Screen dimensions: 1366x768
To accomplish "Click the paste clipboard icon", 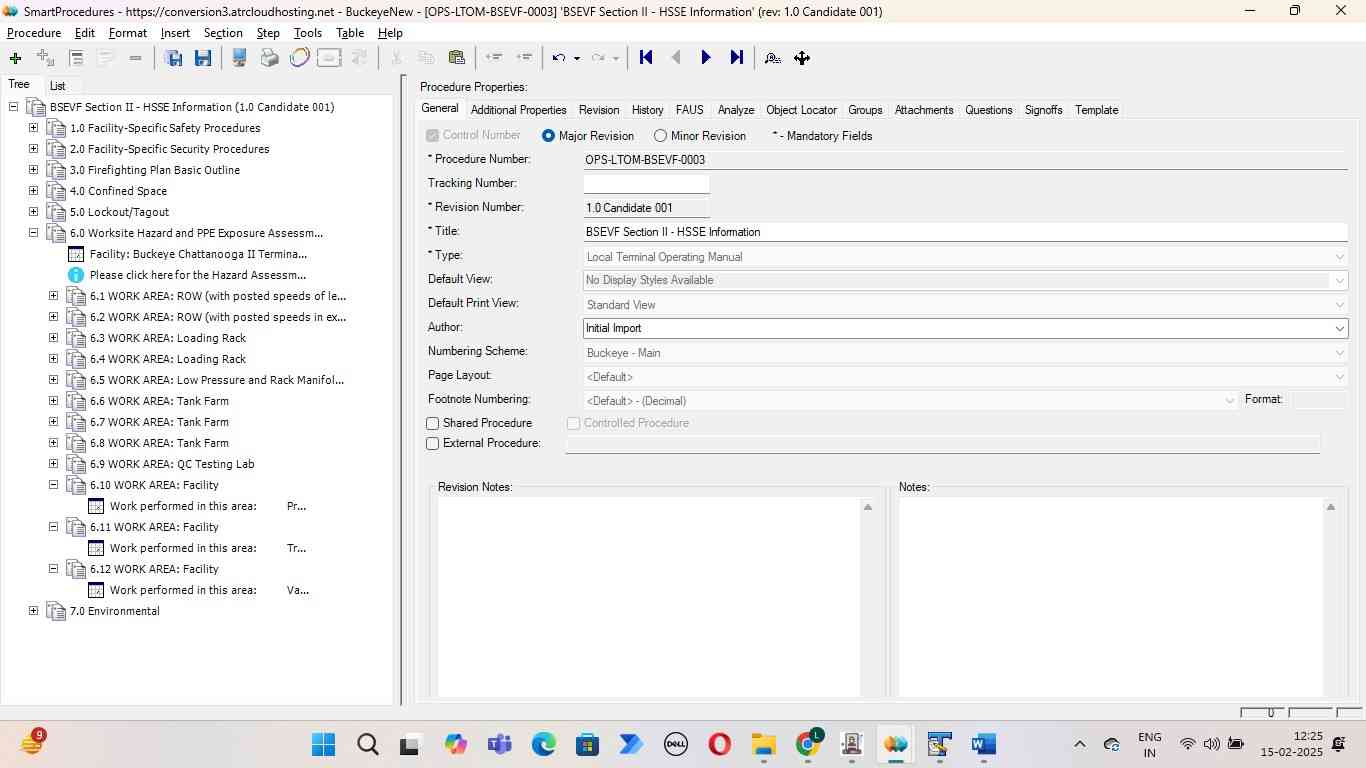I will (x=457, y=58).
